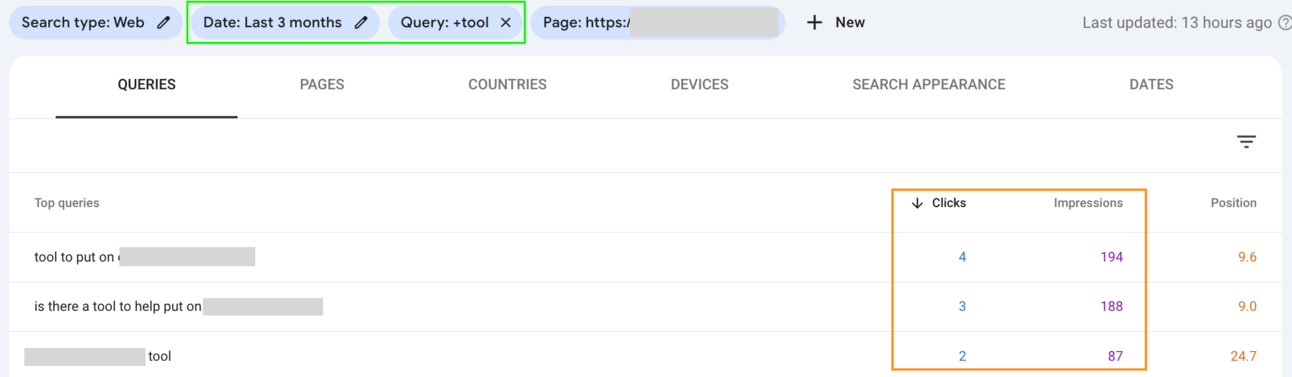Sort the table by Position column
Viewport: 1292px width, 377px height.
click(1233, 203)
